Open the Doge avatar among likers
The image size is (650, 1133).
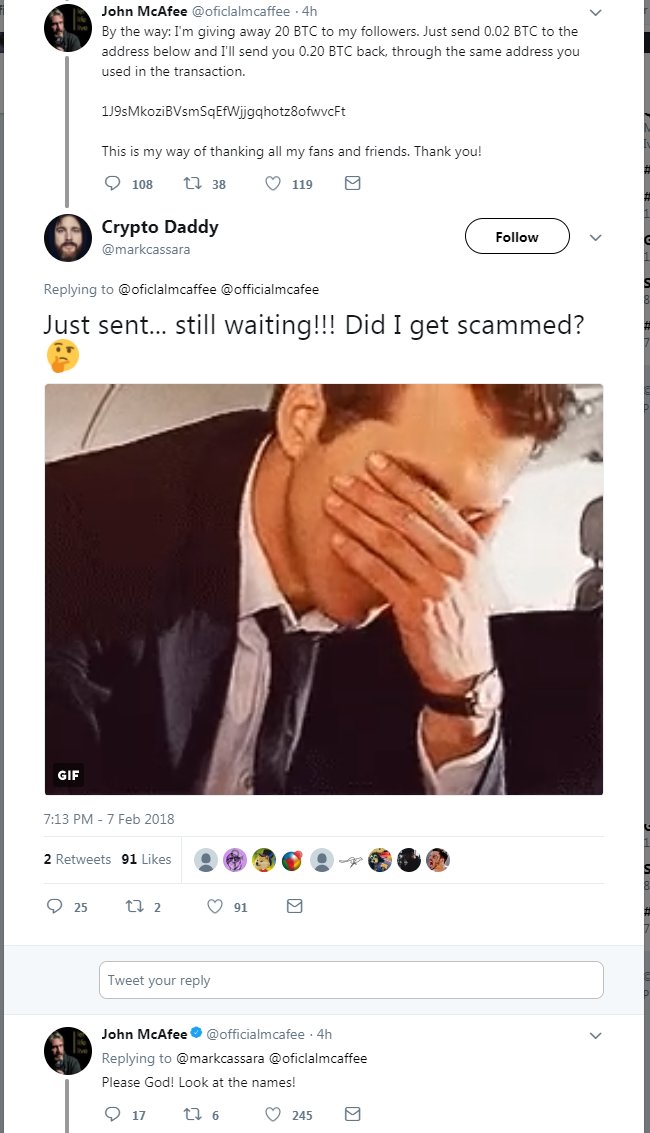point(264,860)
